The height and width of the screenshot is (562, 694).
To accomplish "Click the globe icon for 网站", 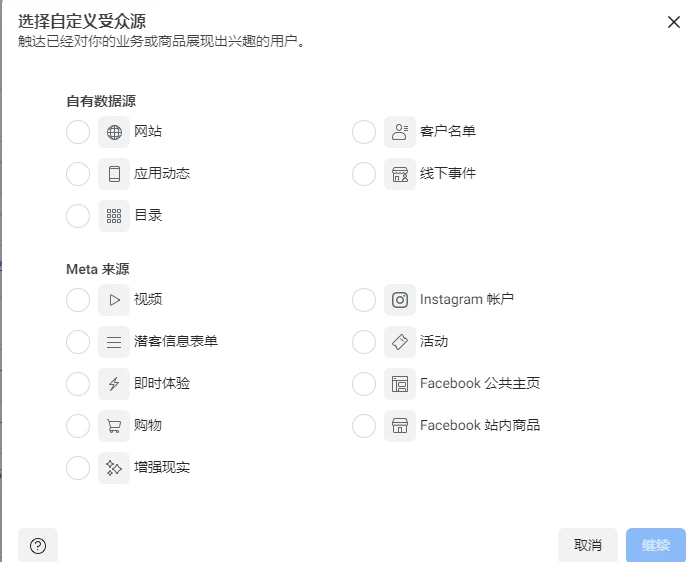I will (x=114, y=132).
